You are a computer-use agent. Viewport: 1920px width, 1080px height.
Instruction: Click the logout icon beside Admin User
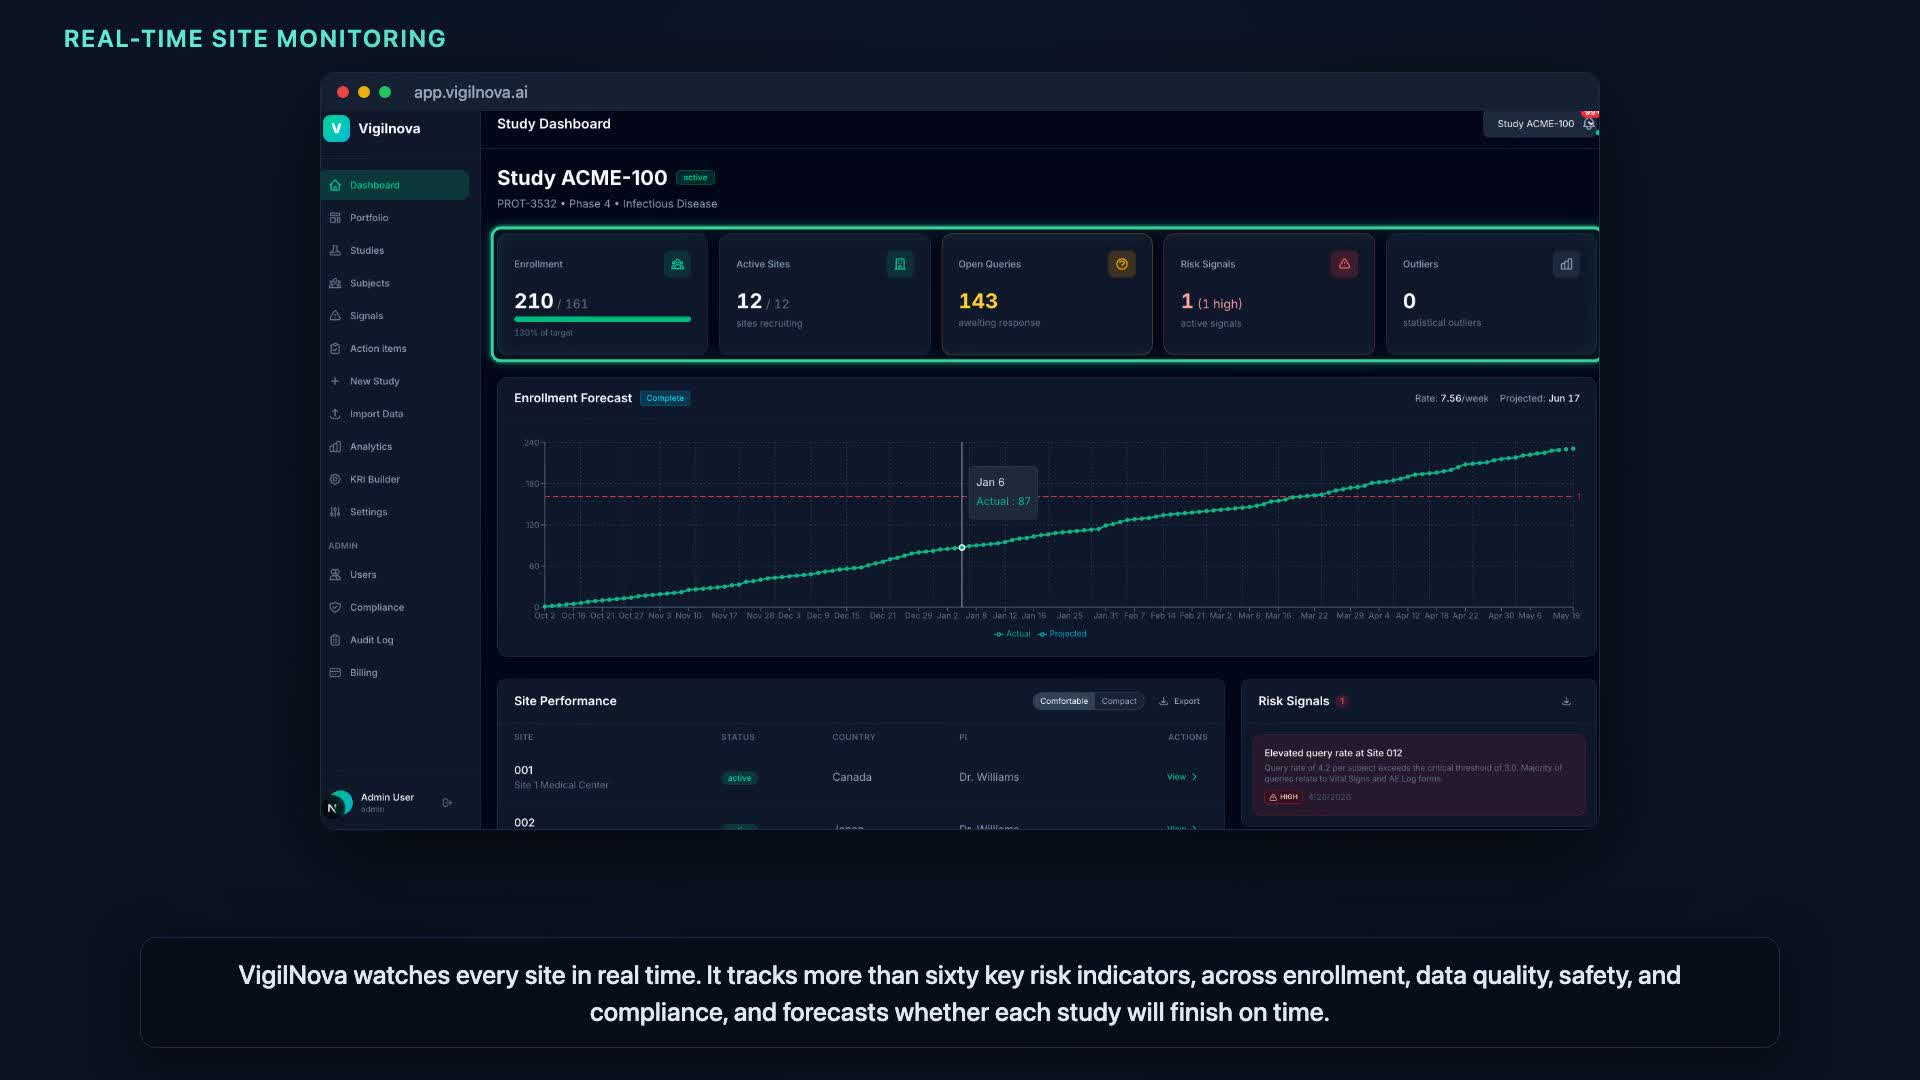[447, 802]
